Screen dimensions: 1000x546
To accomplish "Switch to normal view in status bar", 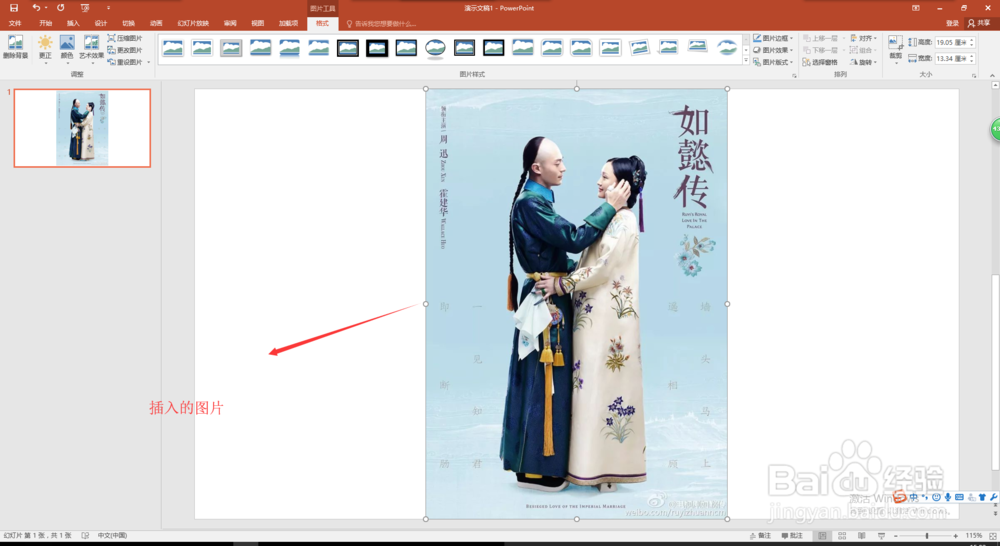I will pyautogui.click(x=822, y=536).
